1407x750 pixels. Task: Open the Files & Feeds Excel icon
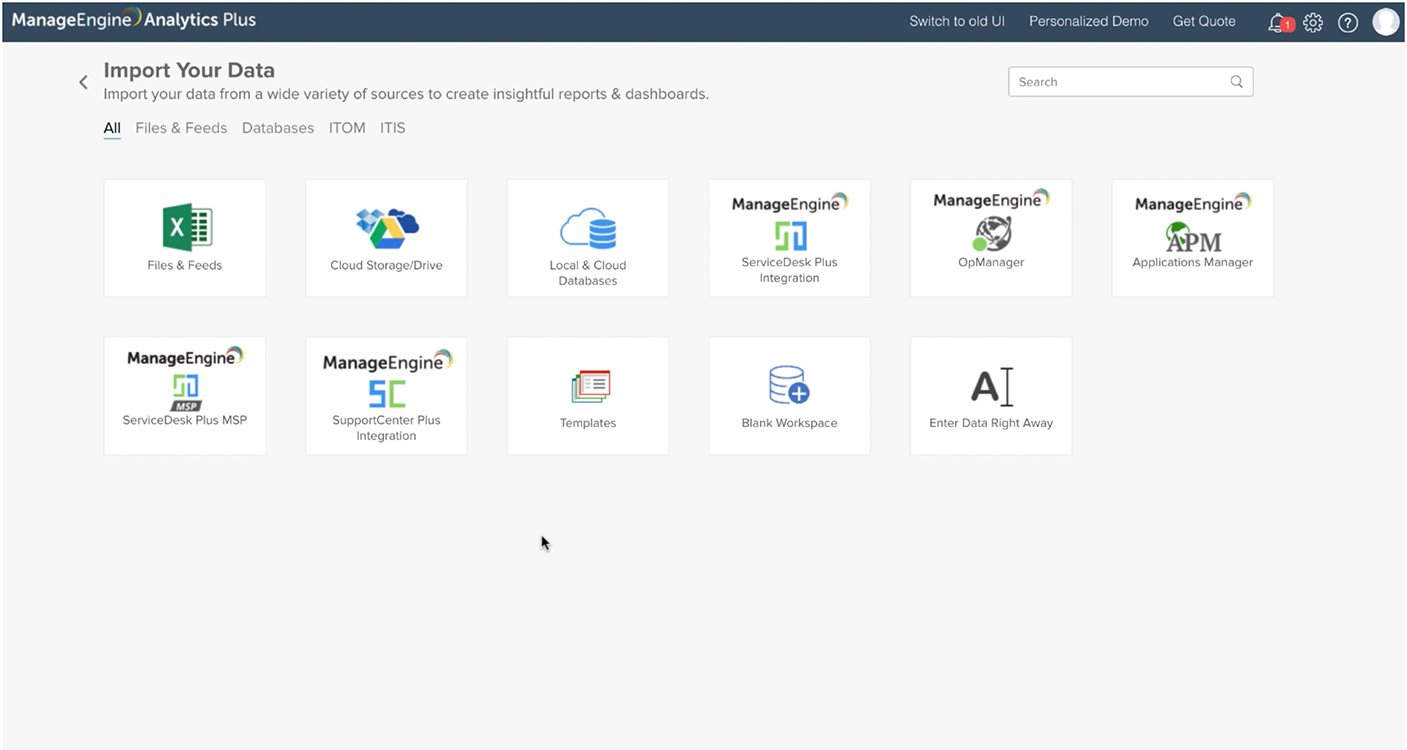(187, 227)
